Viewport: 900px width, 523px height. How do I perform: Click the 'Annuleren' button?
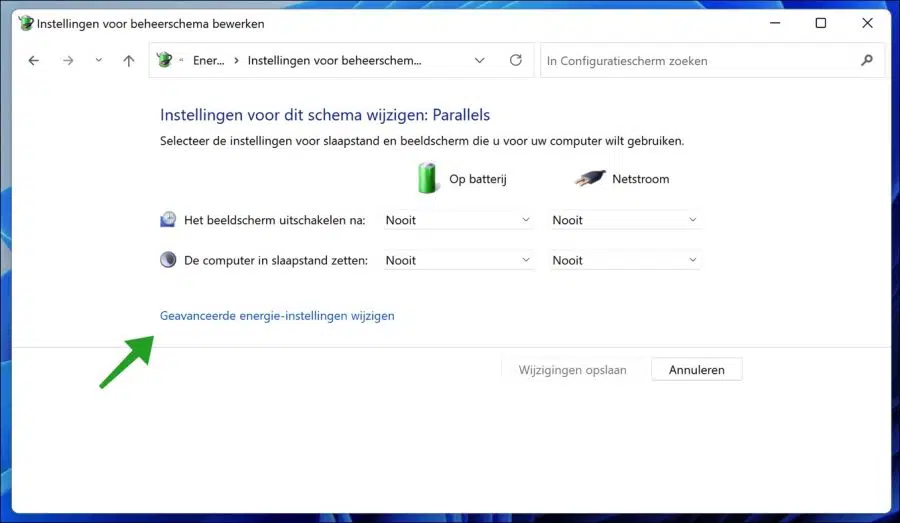click(696, 370)
